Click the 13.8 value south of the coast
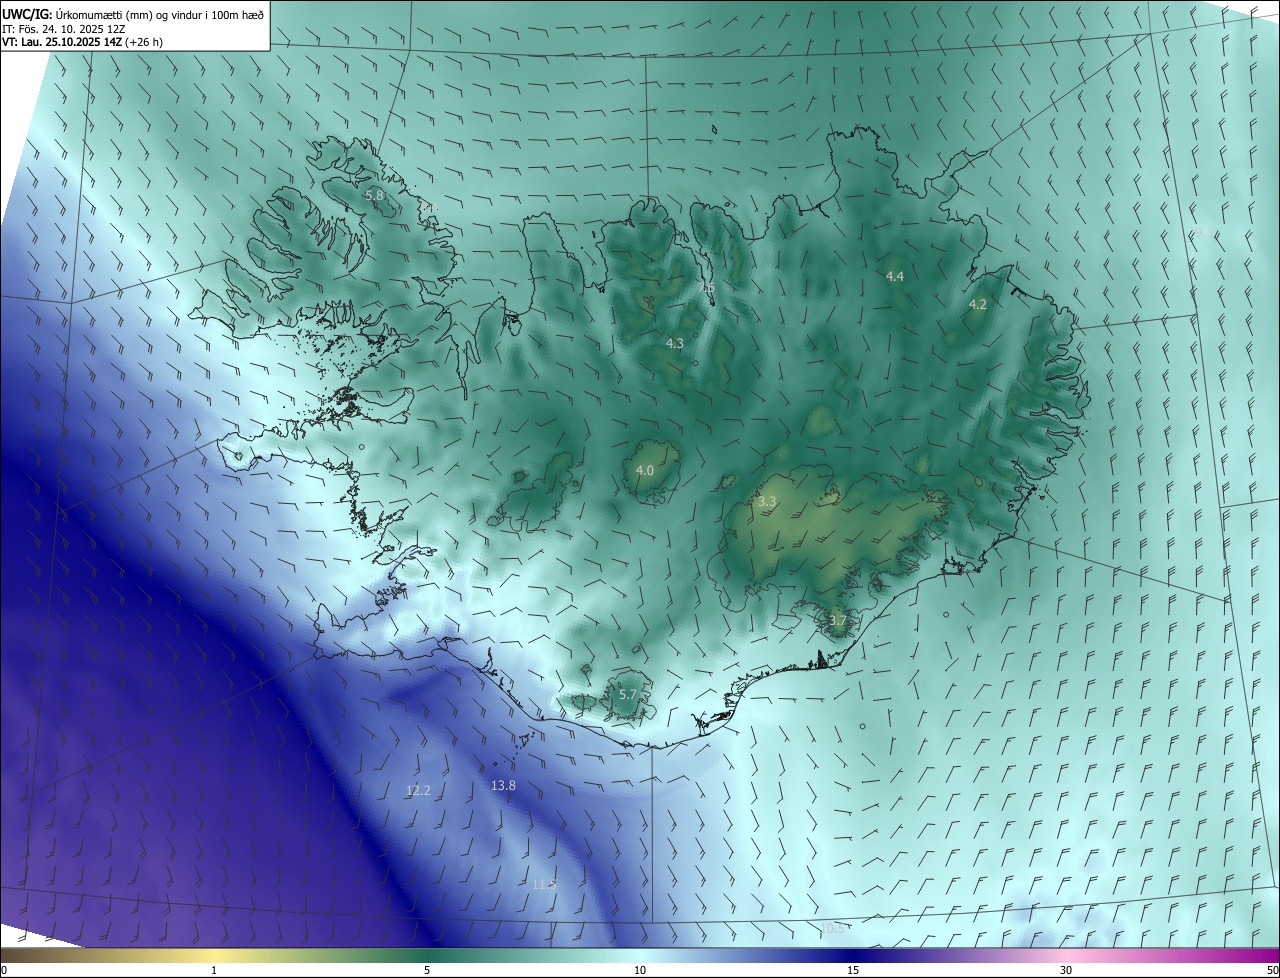 pos(504,785)
